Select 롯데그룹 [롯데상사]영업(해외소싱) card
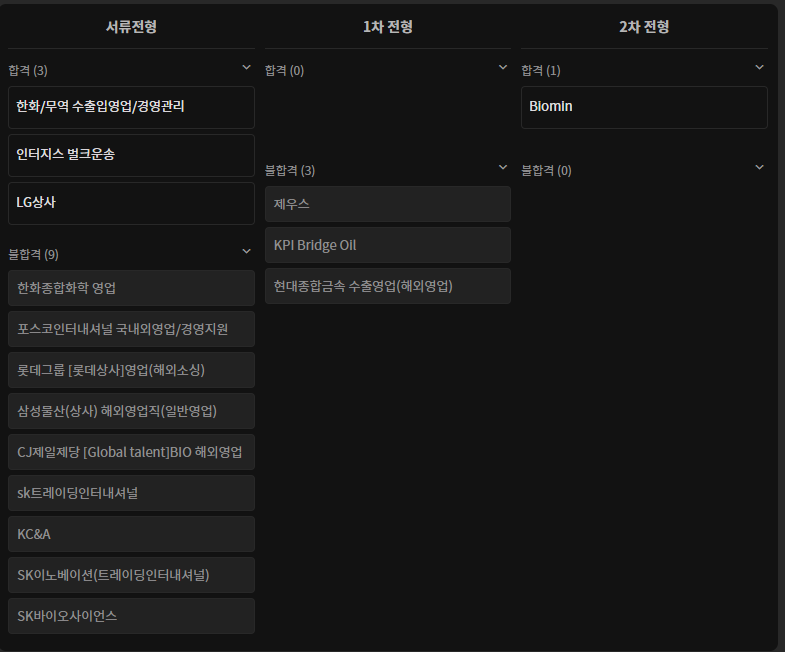 click(131, 370)
